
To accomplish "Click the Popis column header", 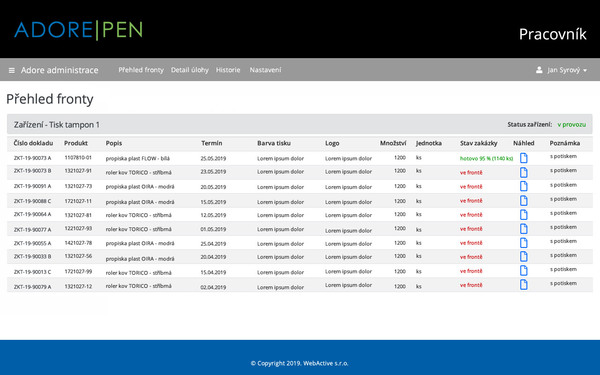I will point(114,143).
